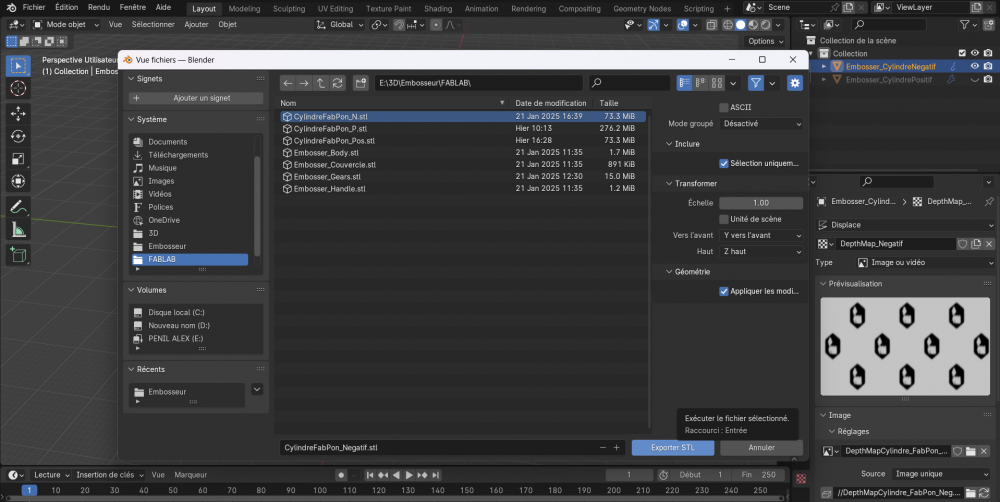
Task: Toggle the file filter funnel icon
Action: pyautogui.click(x=756, y=83)
